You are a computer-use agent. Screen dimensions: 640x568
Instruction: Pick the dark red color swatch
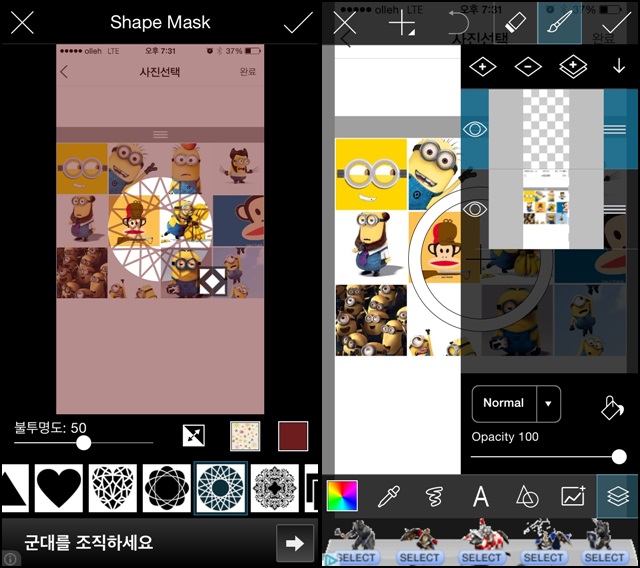tap(293, 436)
